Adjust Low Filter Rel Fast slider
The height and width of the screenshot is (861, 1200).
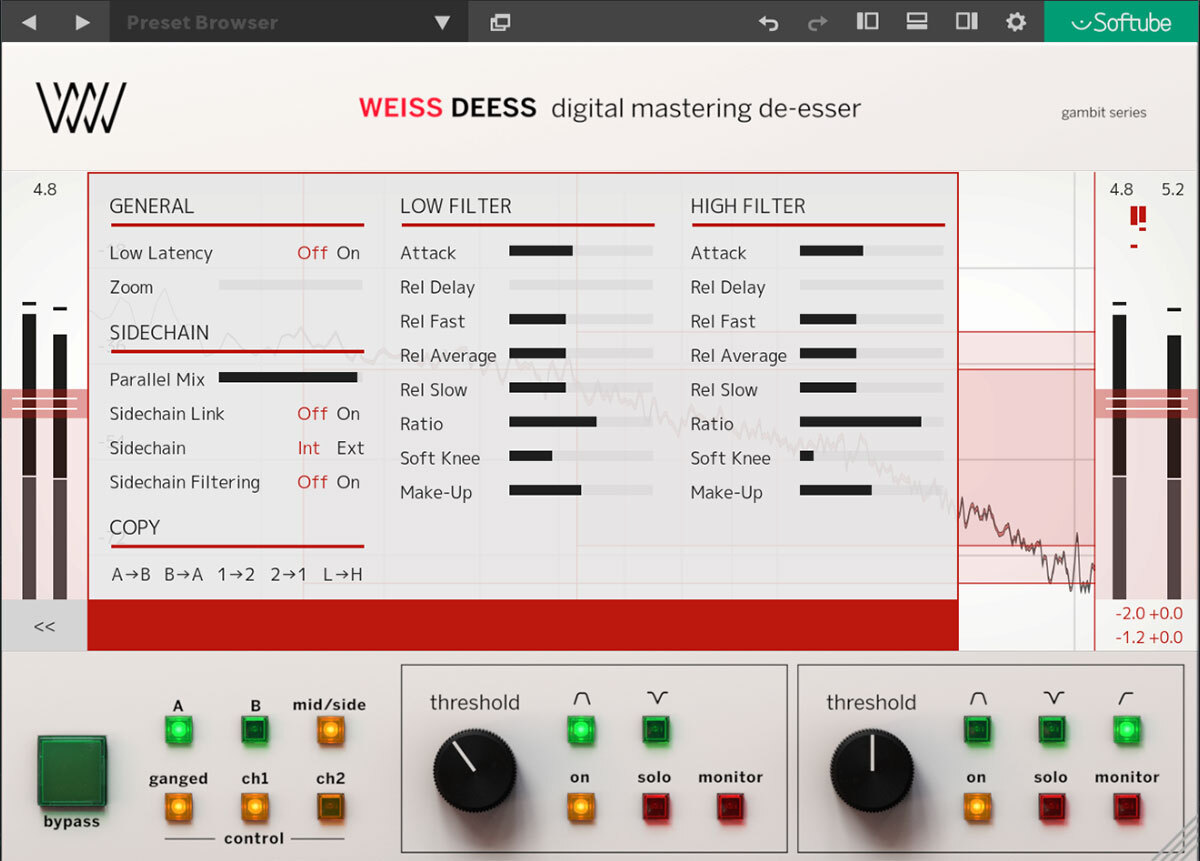(x=581, y=319)
